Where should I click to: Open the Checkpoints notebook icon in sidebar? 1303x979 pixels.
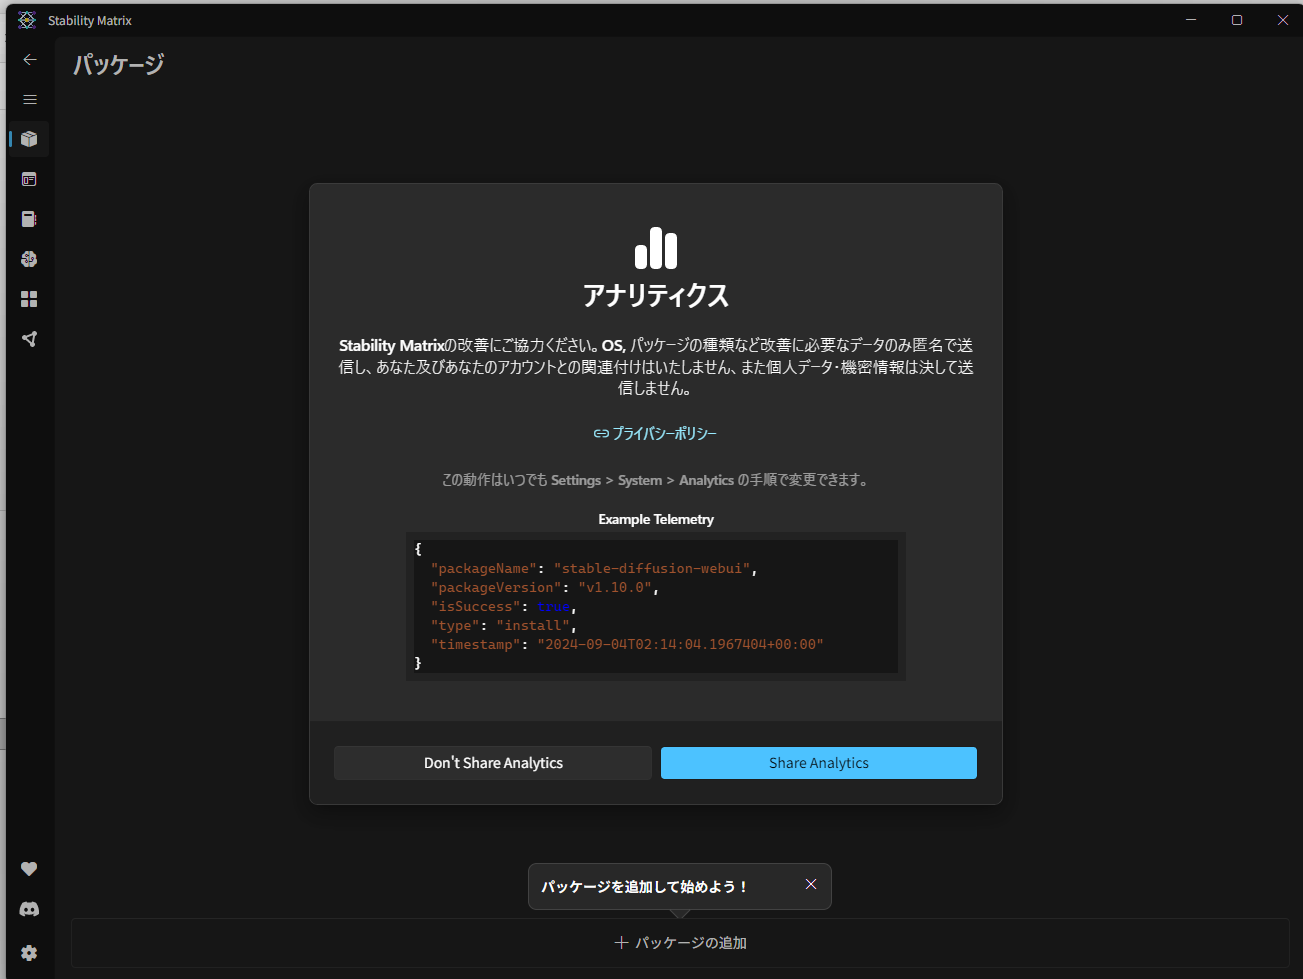pyautogui.click(x=29, y=219)
